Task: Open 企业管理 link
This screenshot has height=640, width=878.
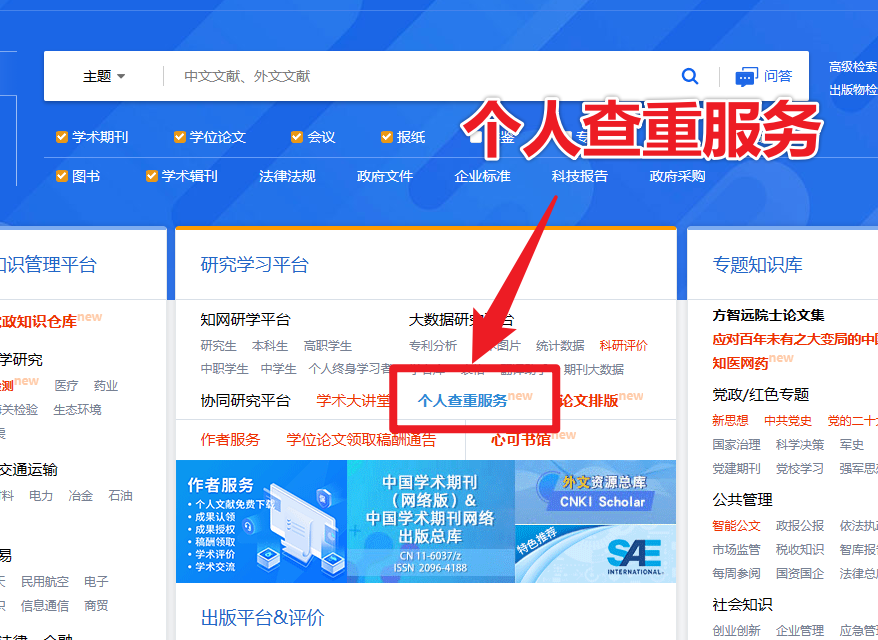Action: click(x=800, y=630)
